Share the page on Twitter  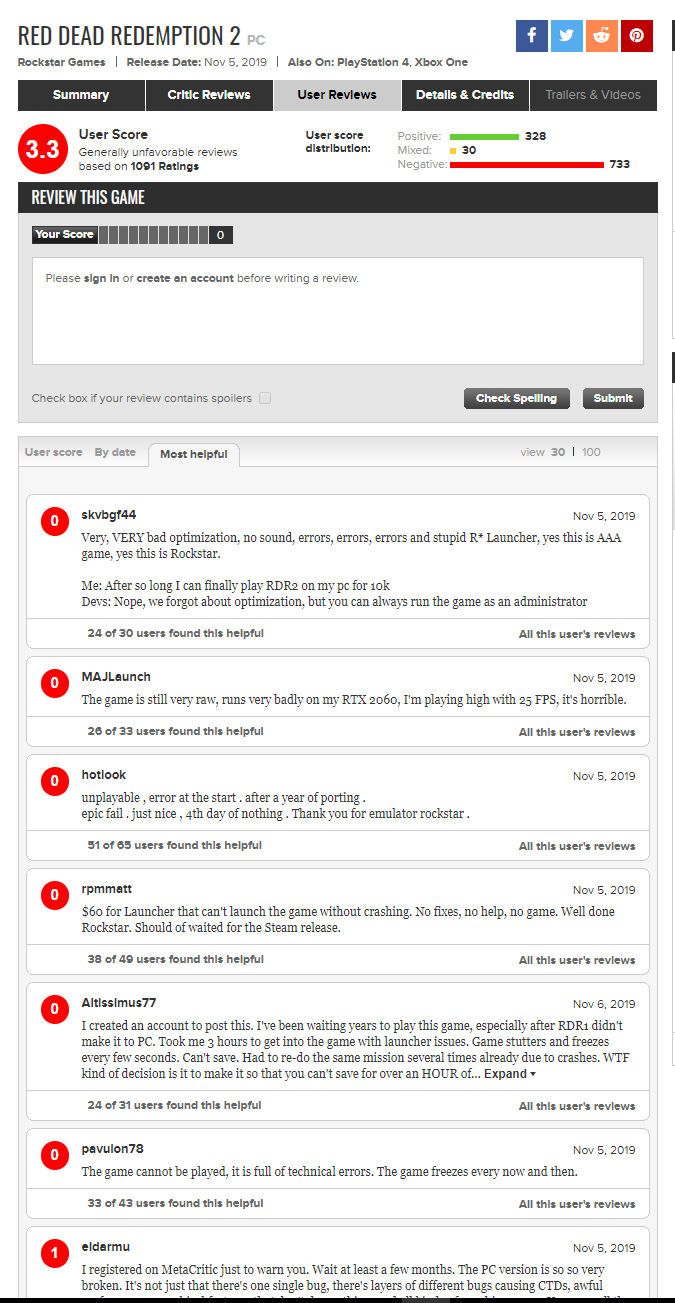point(567,36)
